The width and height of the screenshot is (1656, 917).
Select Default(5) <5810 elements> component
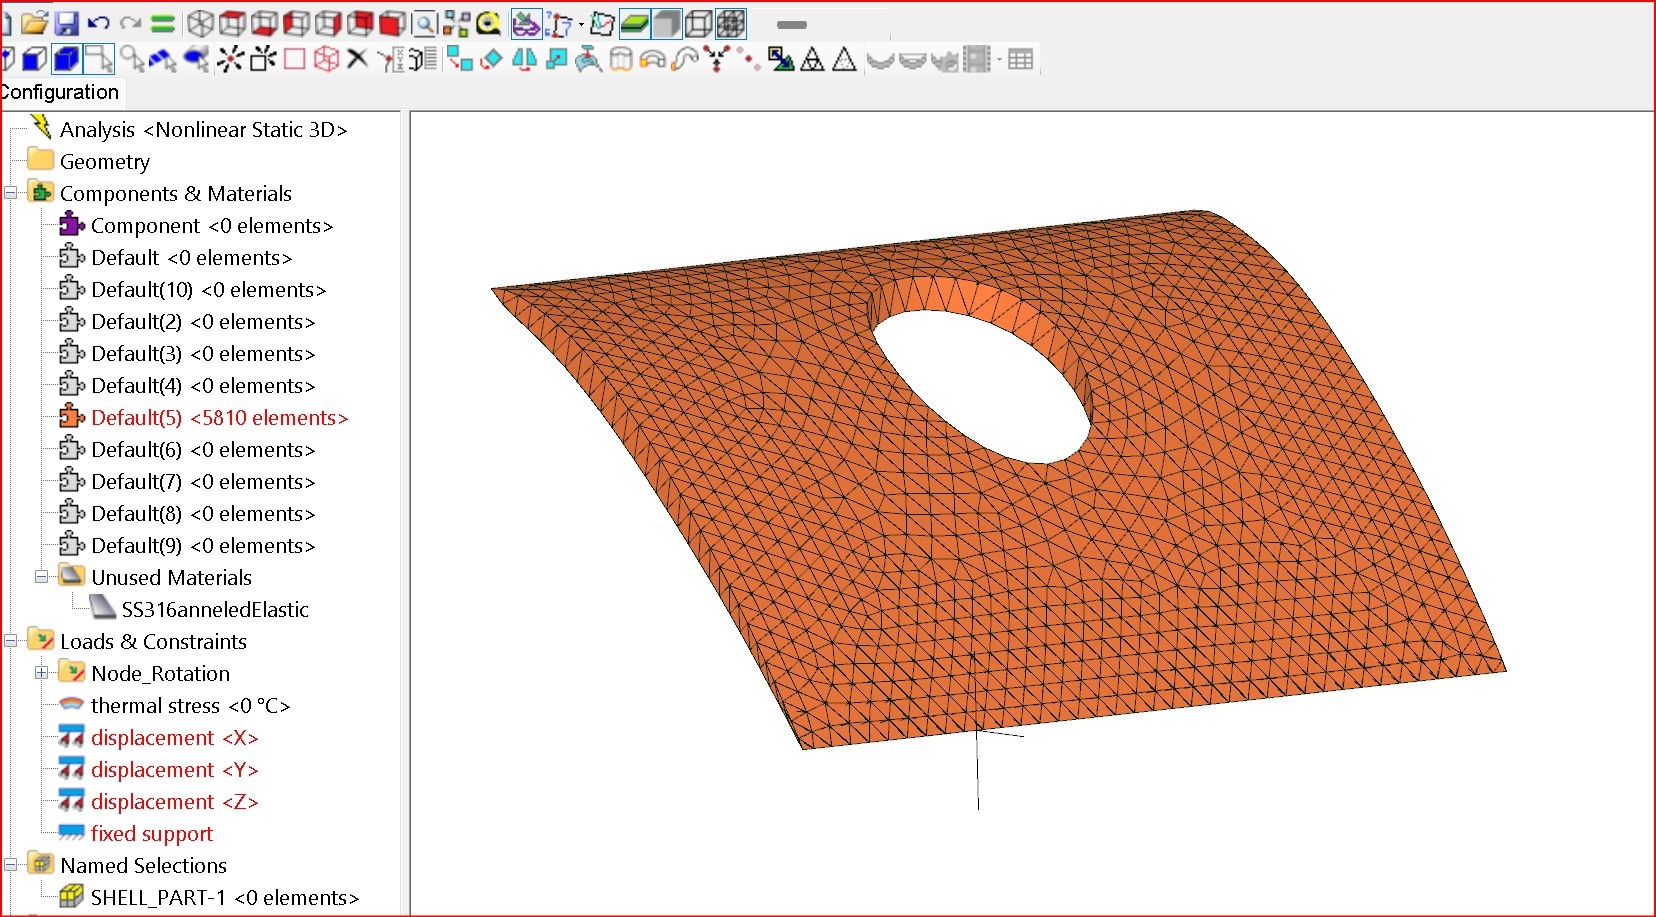(x=219, y=418)
